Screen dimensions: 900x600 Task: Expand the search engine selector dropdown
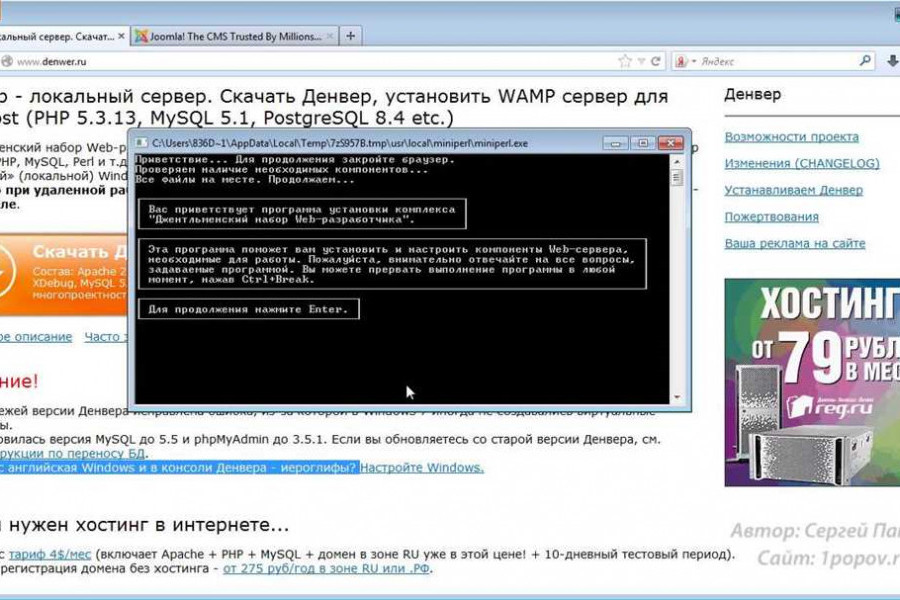695,61
